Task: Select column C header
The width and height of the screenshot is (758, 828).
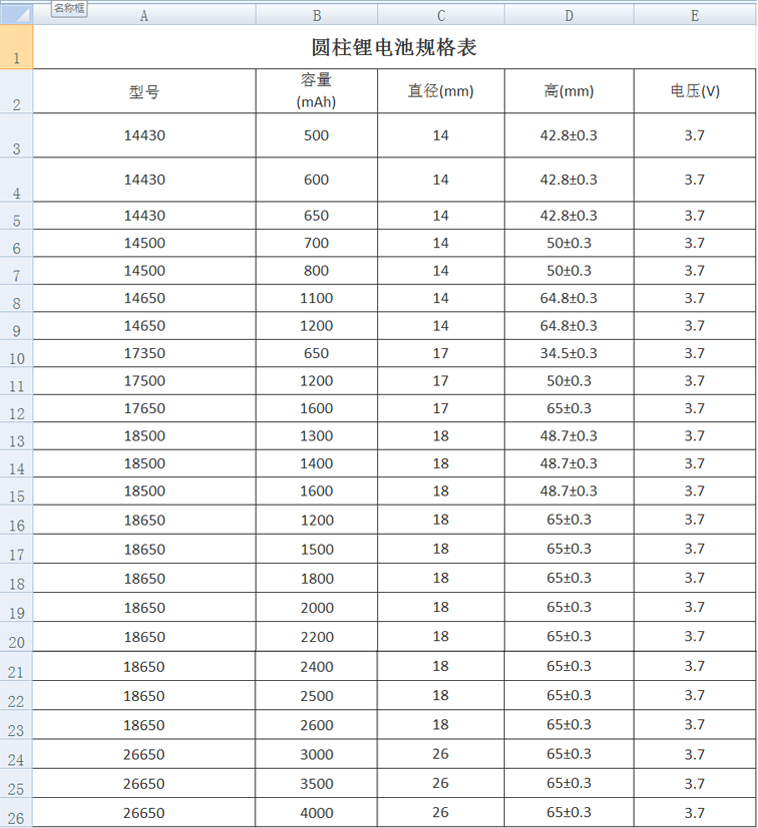Action: (441, 15)
